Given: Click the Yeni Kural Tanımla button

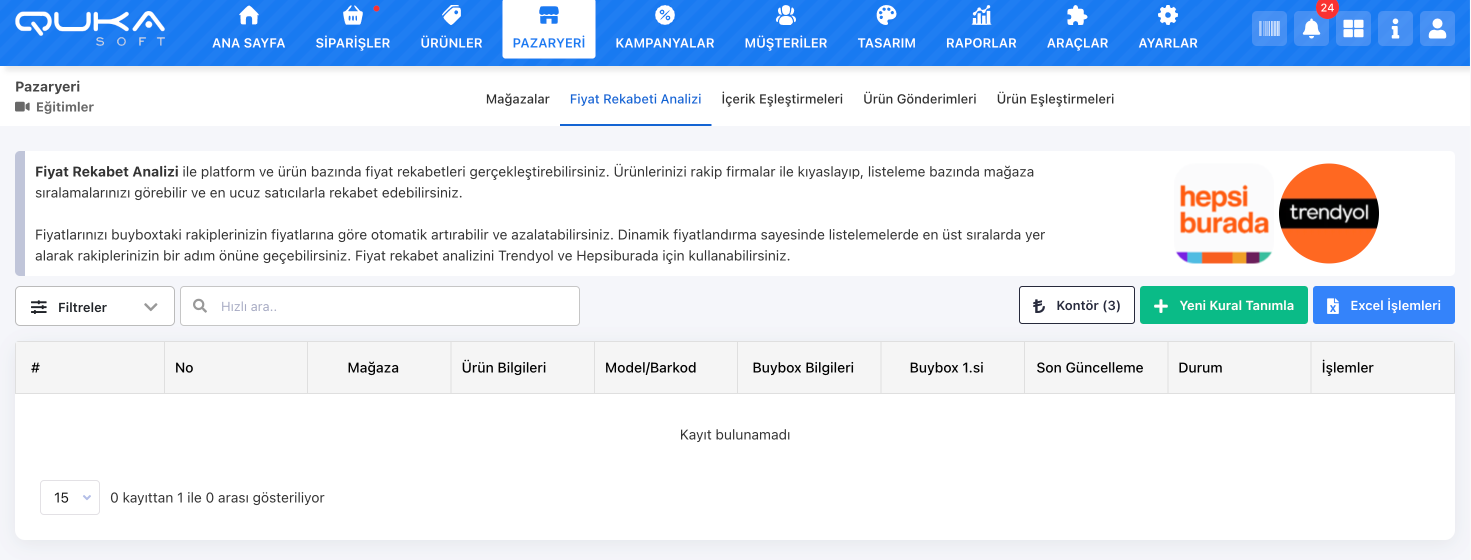Looking at the screenshot, I should click(x=1223, y=305).
